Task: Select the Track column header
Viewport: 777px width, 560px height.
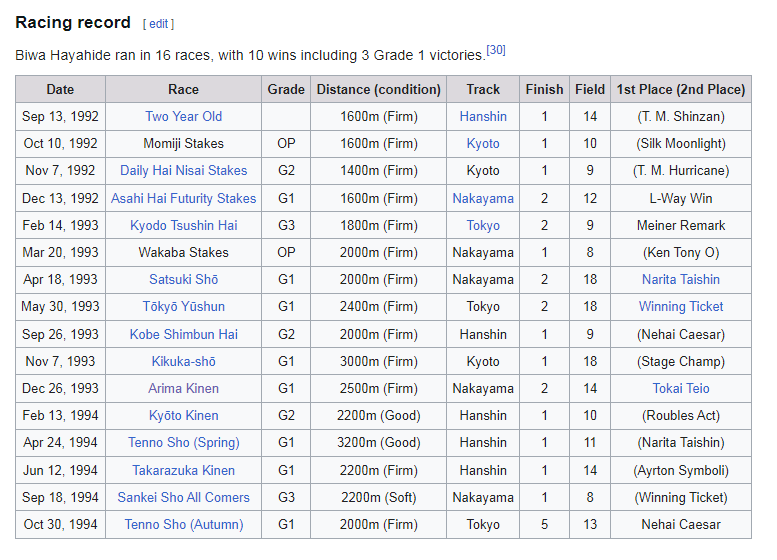Action: [483, 89]
